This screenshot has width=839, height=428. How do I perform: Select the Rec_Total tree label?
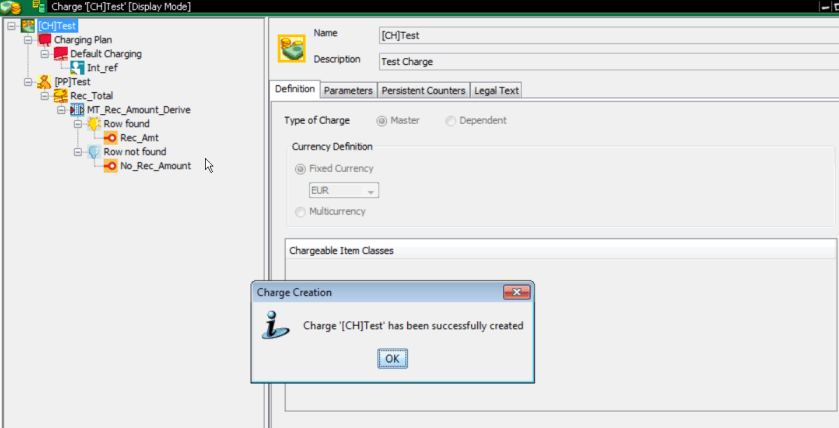pyautogui.click(x=91, y=96)
